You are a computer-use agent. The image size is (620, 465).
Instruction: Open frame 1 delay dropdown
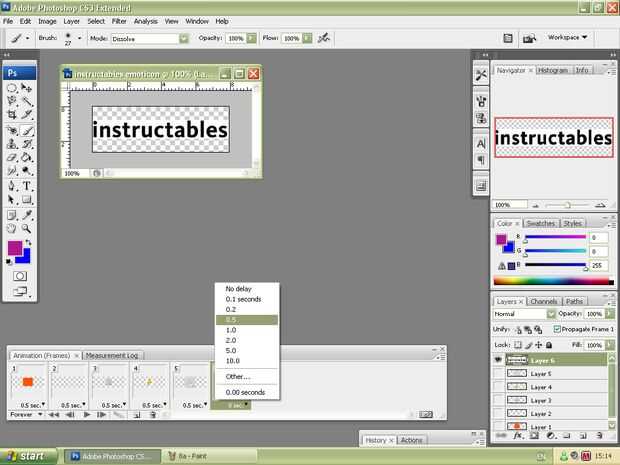32,405
